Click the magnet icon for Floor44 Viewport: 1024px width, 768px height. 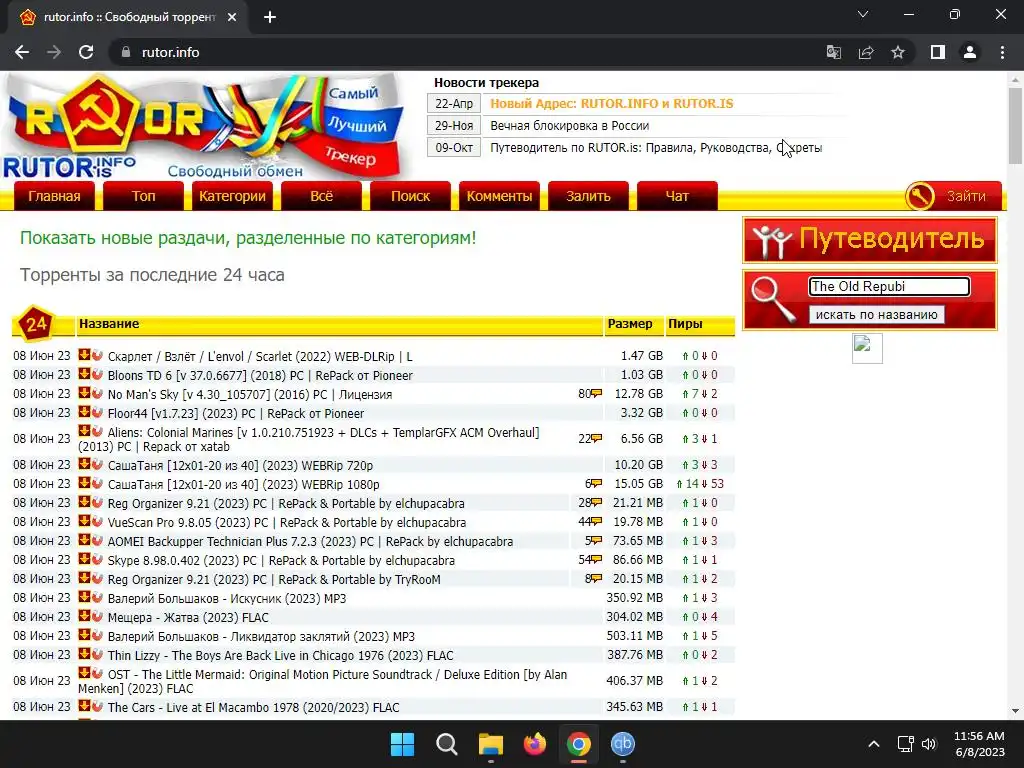pyautogui.click(x=97, y=413)
